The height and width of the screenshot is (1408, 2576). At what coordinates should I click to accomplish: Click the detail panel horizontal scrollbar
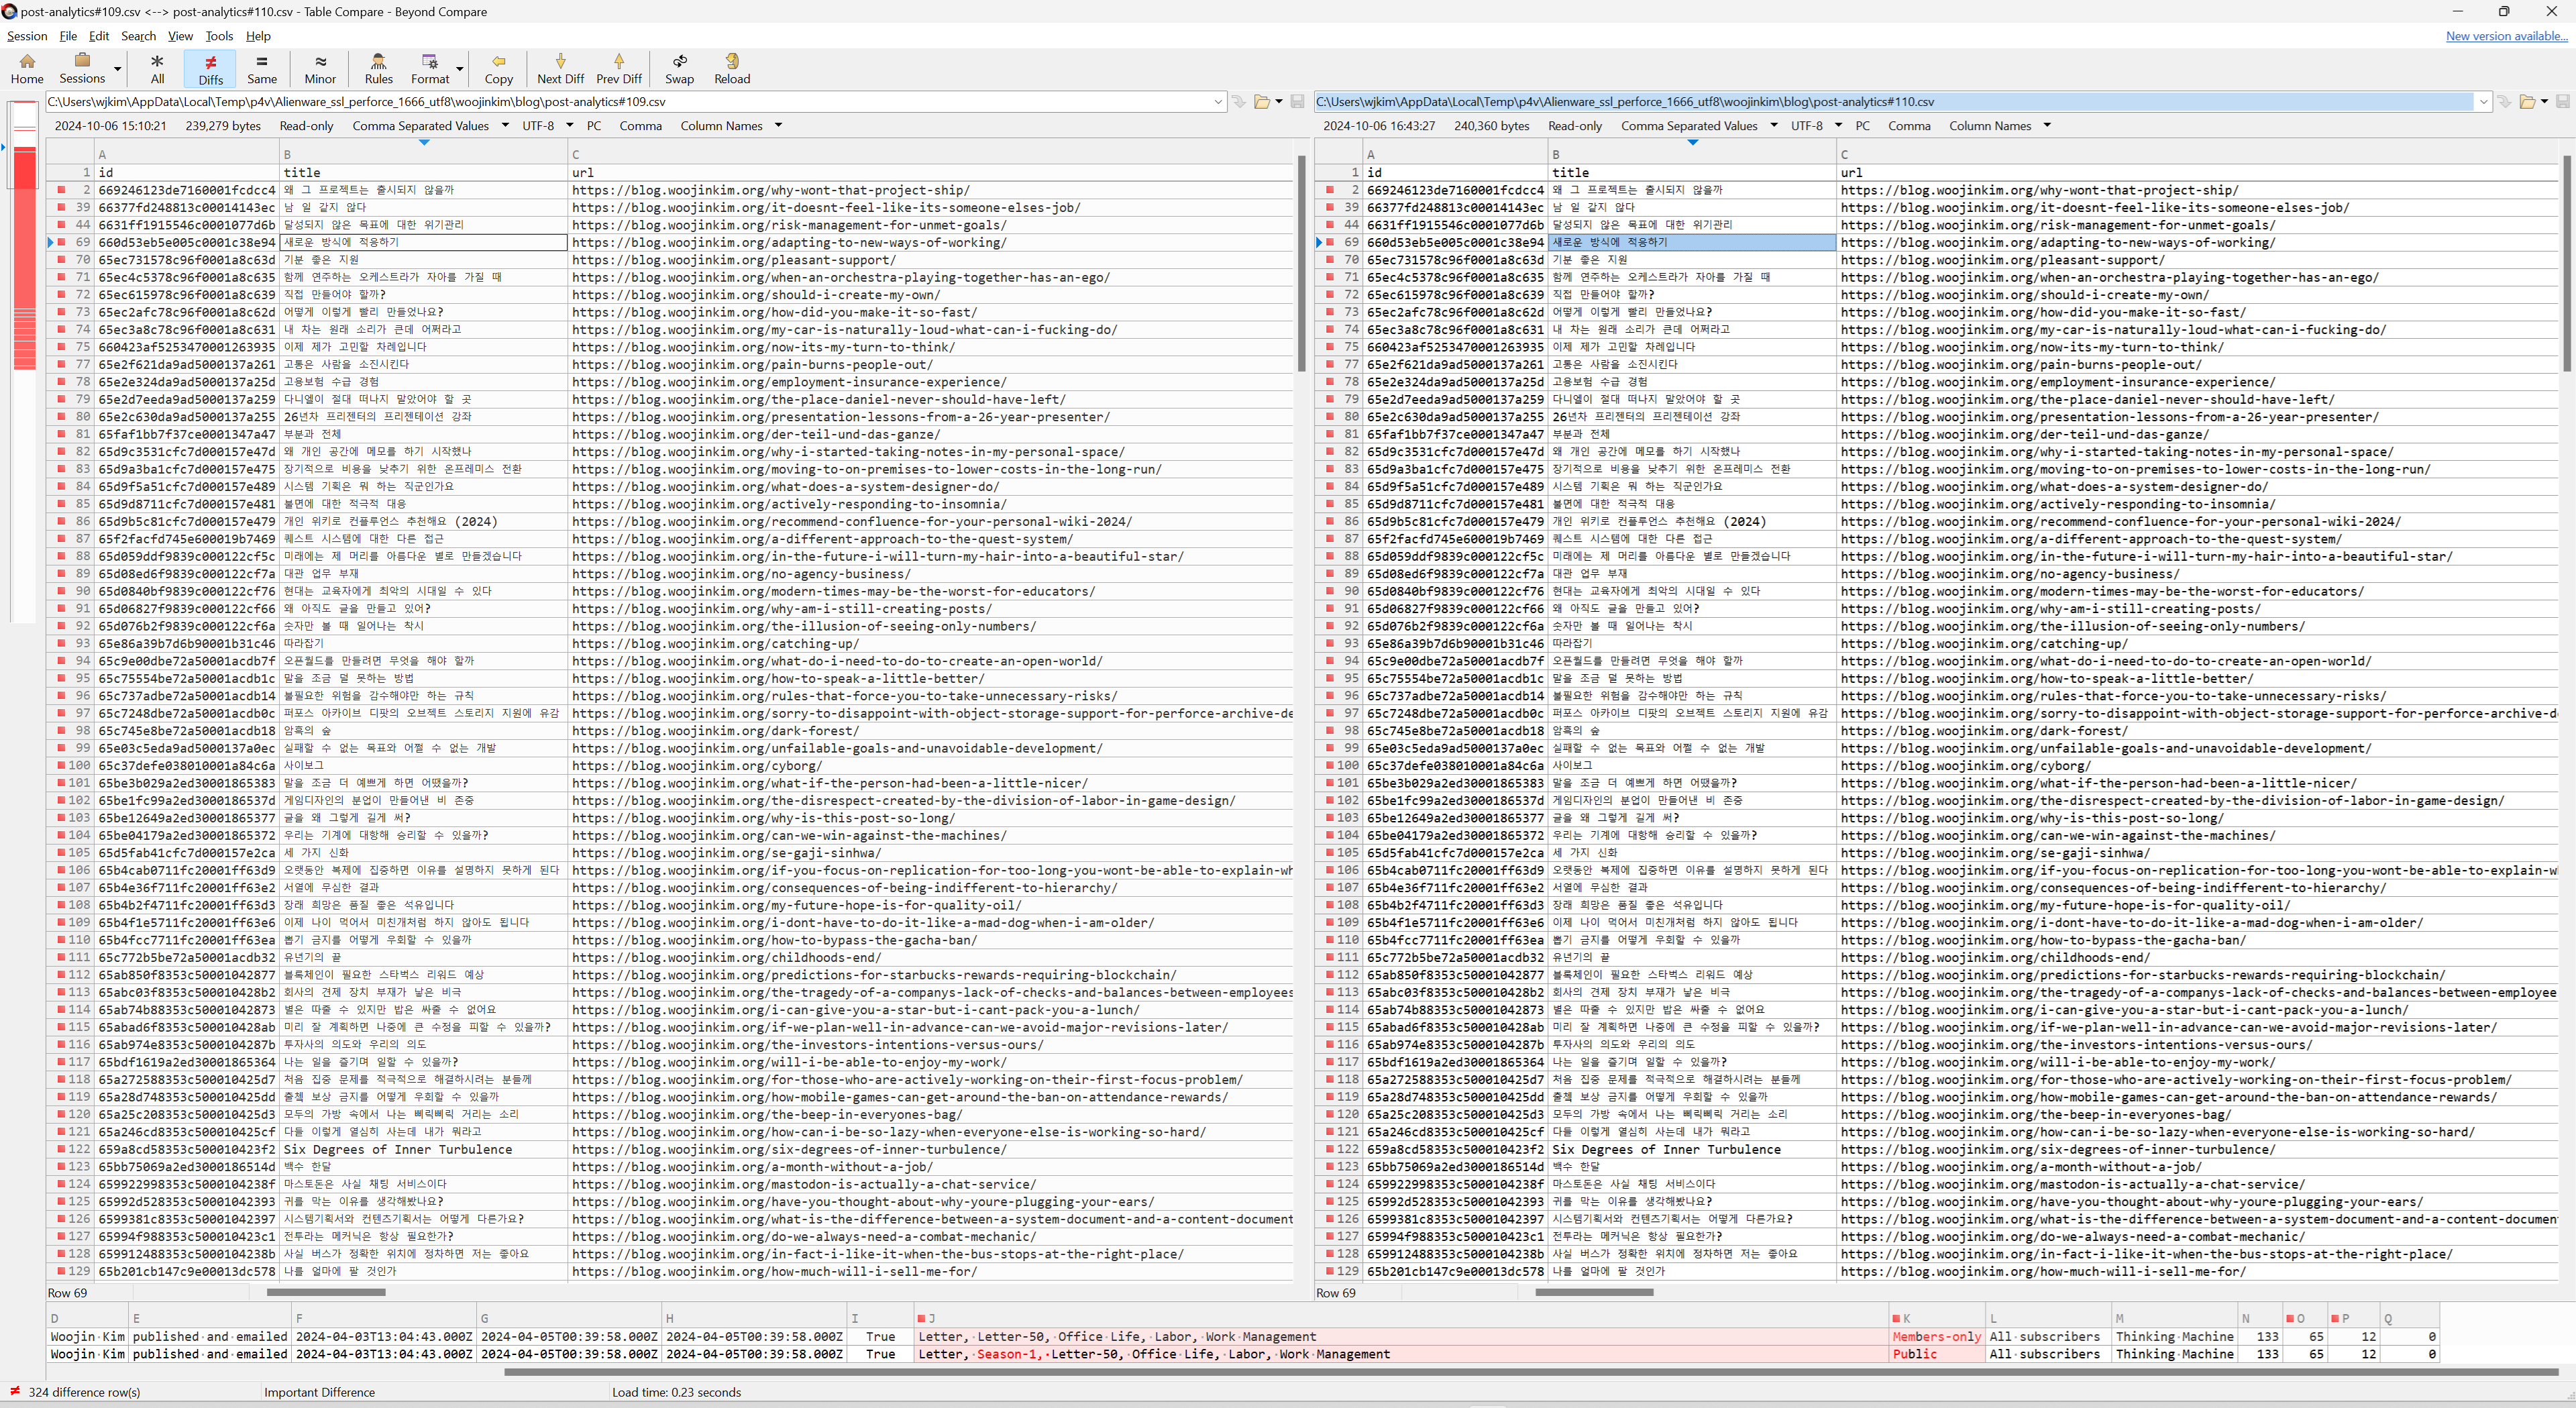1530,1371
